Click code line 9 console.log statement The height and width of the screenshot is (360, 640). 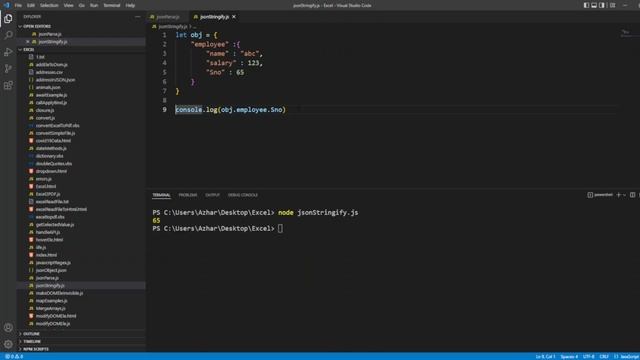[x=231, y=109]
